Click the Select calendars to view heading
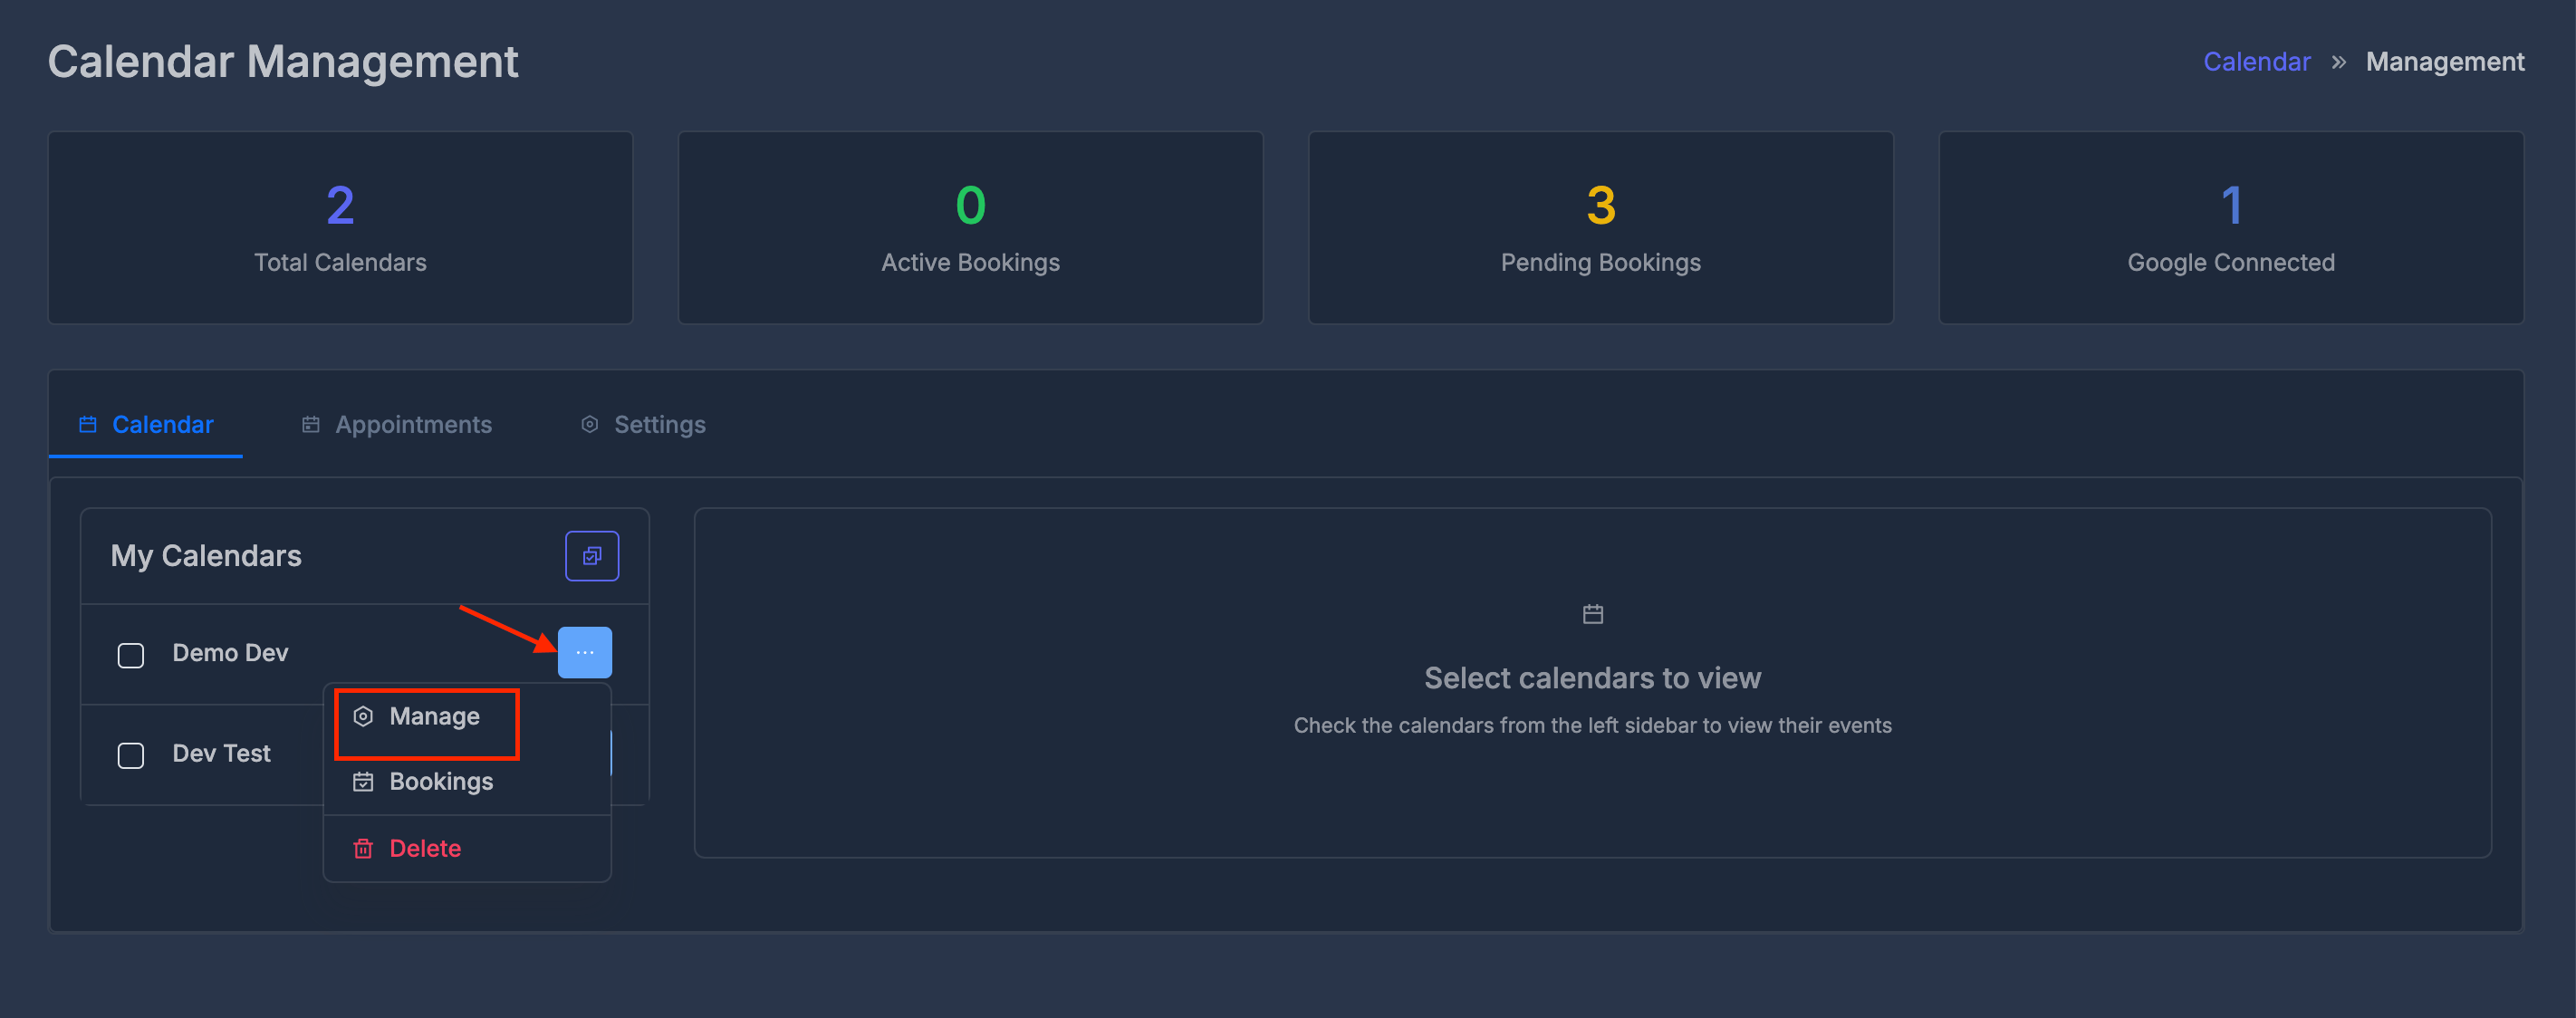This screenshot has height=1018, width=2576. coord(1592,678)
